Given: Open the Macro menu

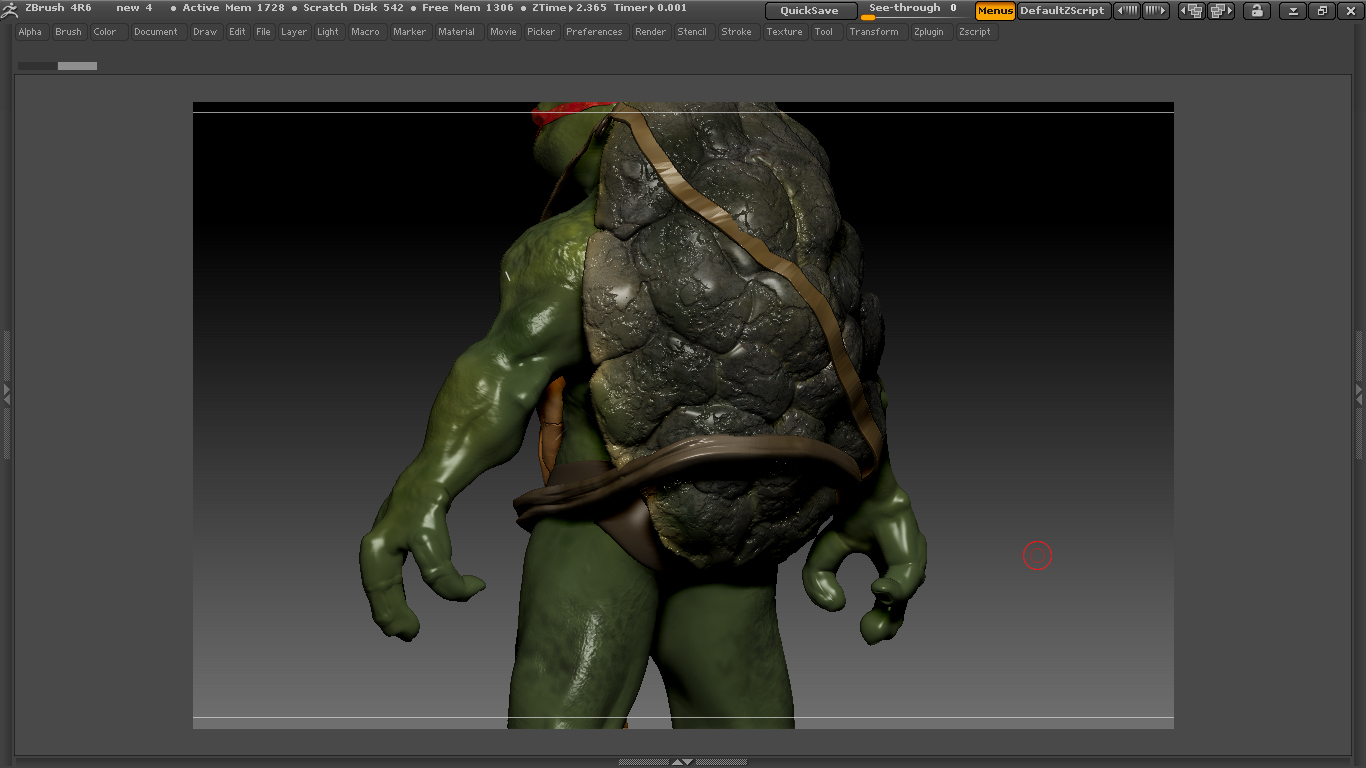Looking at the screenshot, I should pyautogui.click(x=366, y=32).
